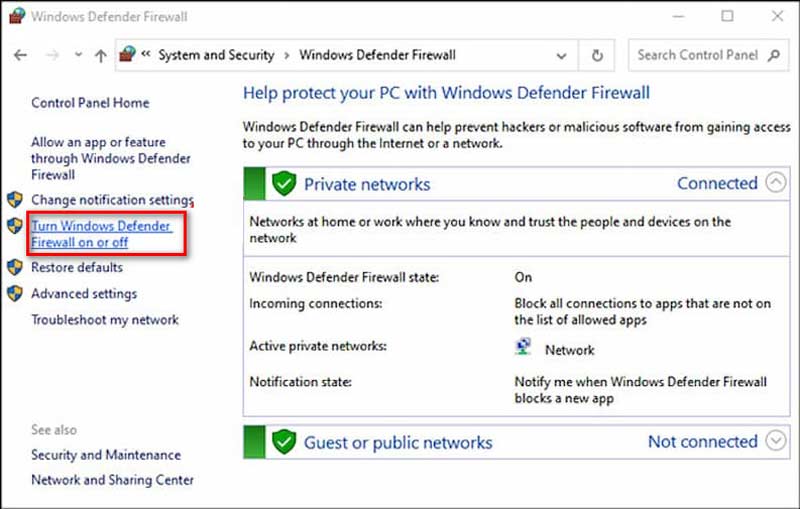Click the 'Help protect your PC' heading

pos(446,93)
